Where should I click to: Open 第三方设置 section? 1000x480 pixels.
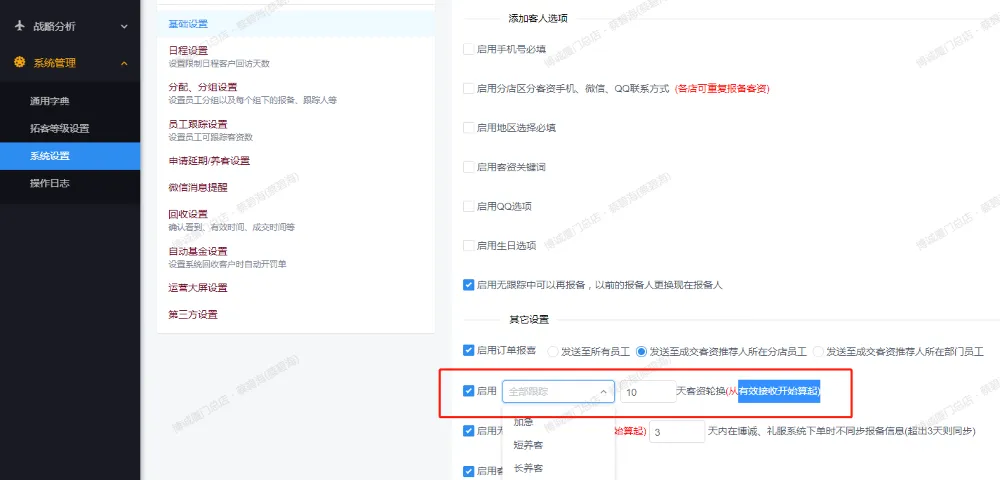point(193,314)
